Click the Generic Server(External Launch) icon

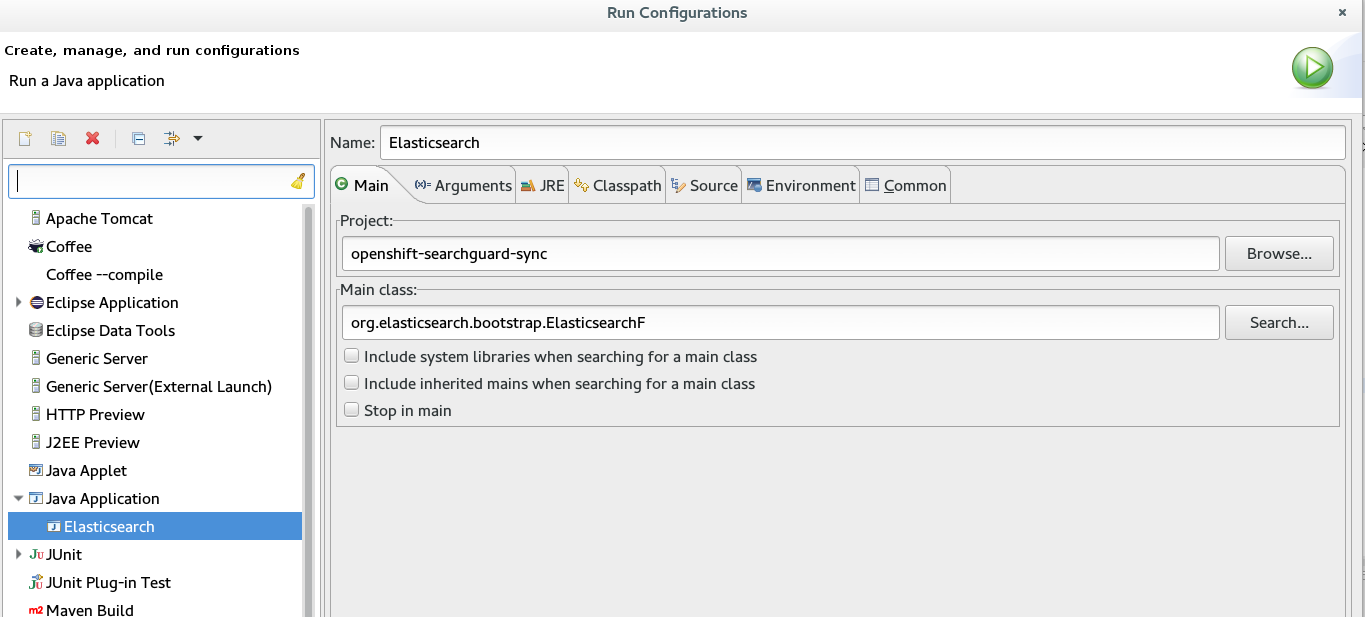point(36,386)
